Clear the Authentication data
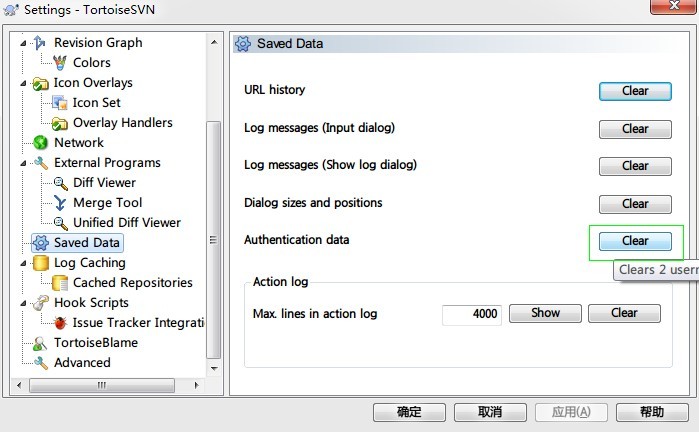The height and width of the screenshot is (432, 699). 635,241
